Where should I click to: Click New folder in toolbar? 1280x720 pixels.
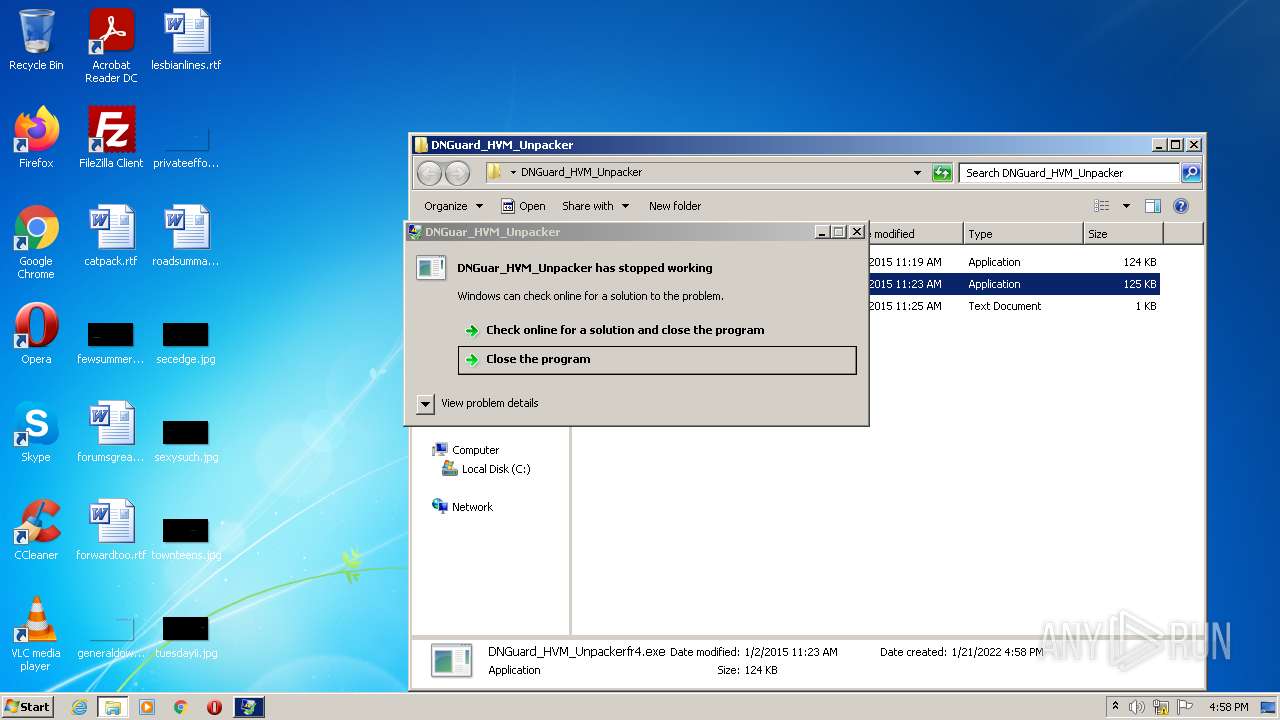click(675, 206)
